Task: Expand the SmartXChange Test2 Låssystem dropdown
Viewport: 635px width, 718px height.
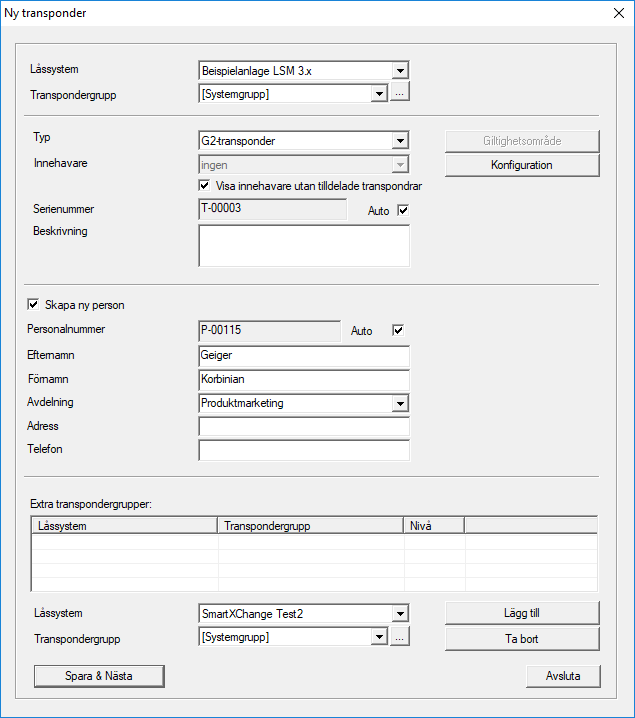Action: [400, 614]
